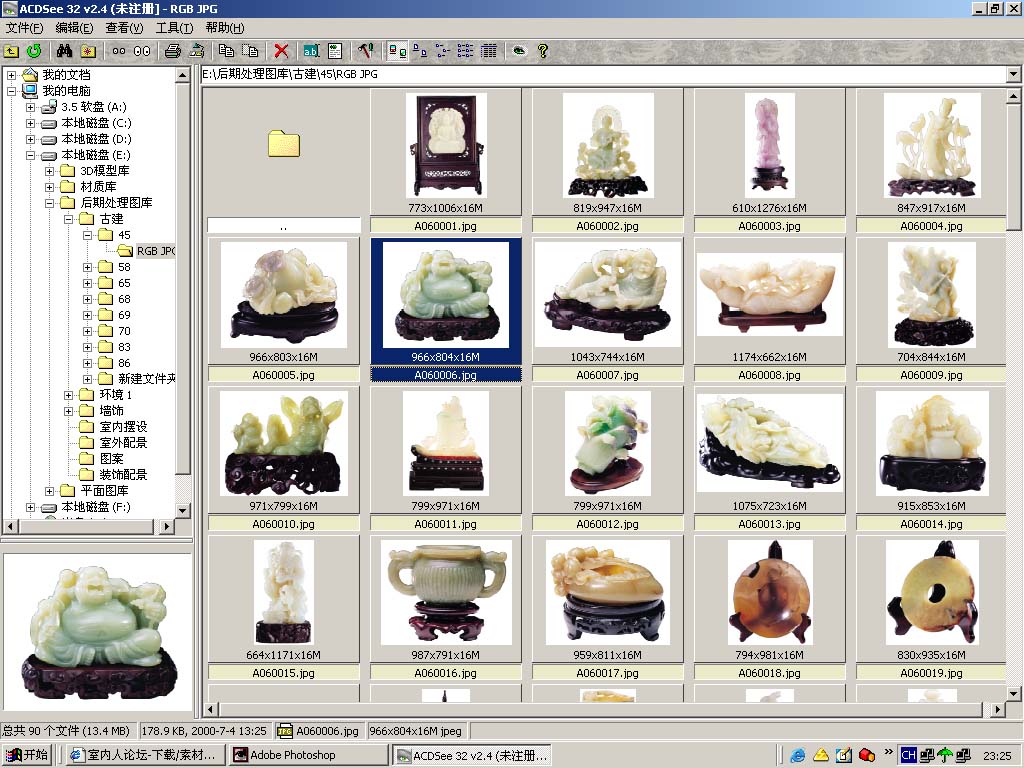The width and height of the screenshot is (1024, 768).
Task: Toggle the thumbnails view mode button
Action: [397, 50]
